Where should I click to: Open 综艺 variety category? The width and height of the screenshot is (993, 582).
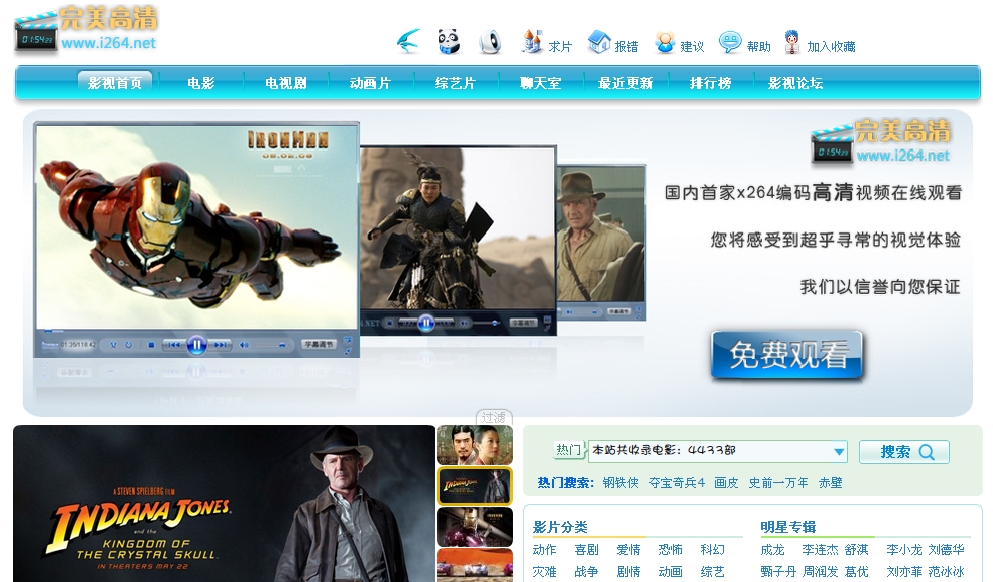point(712,572)
